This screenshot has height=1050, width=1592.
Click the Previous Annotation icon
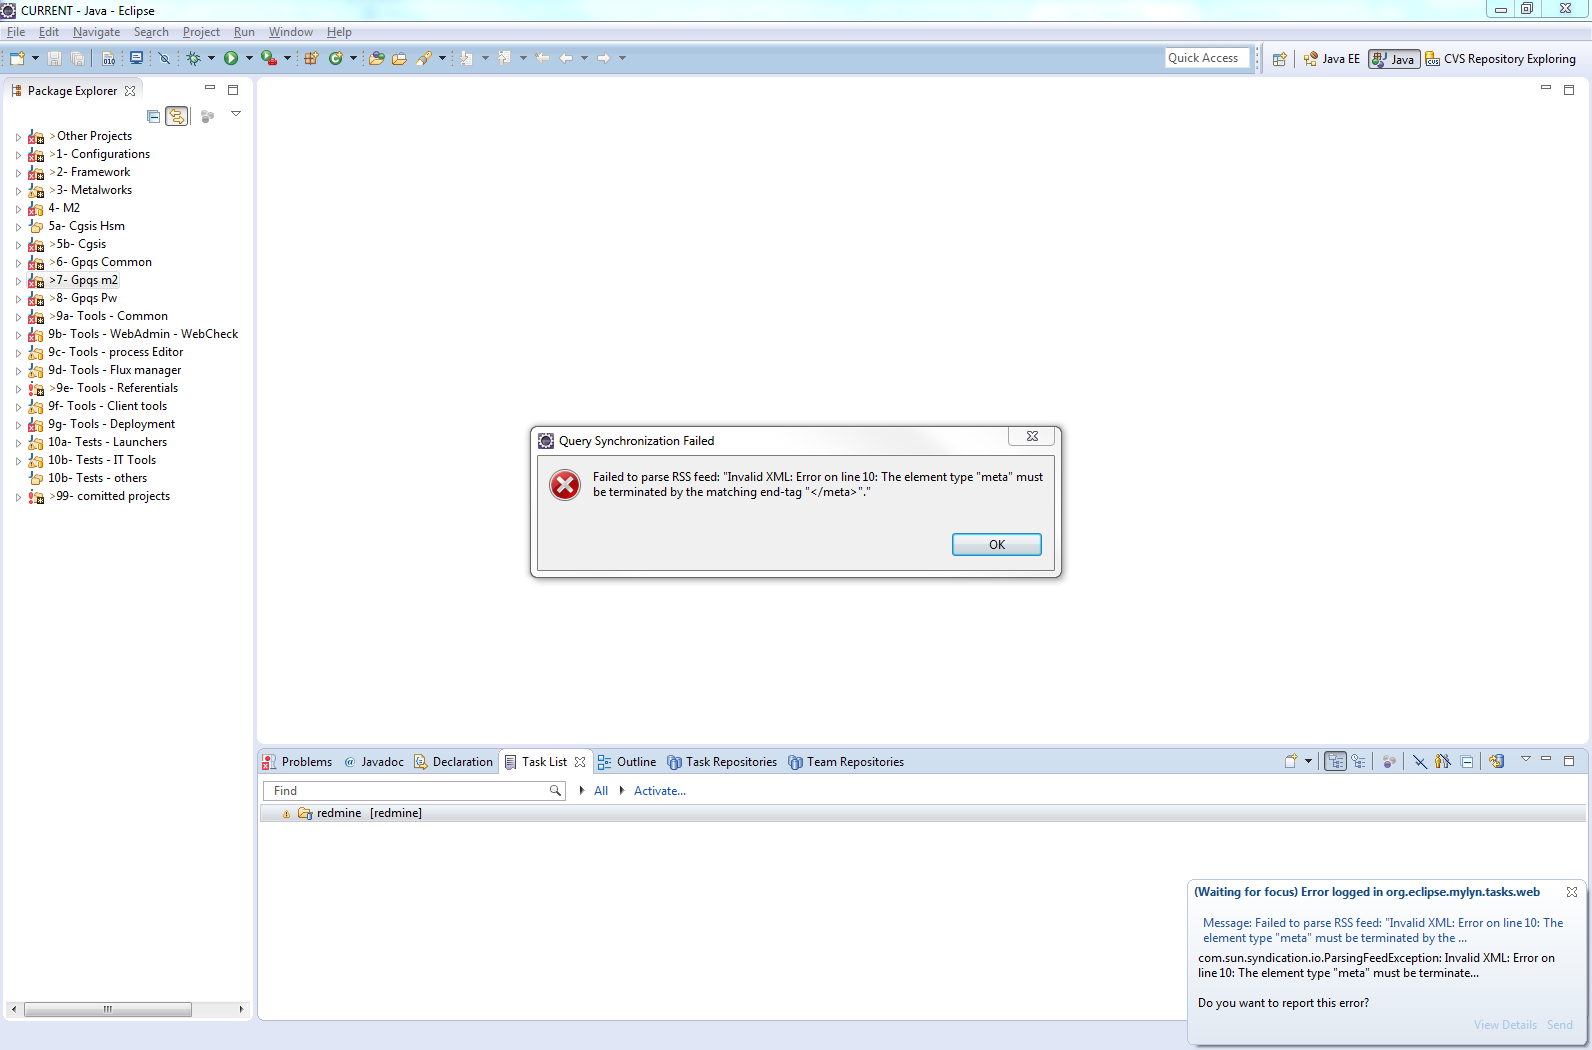505,58
